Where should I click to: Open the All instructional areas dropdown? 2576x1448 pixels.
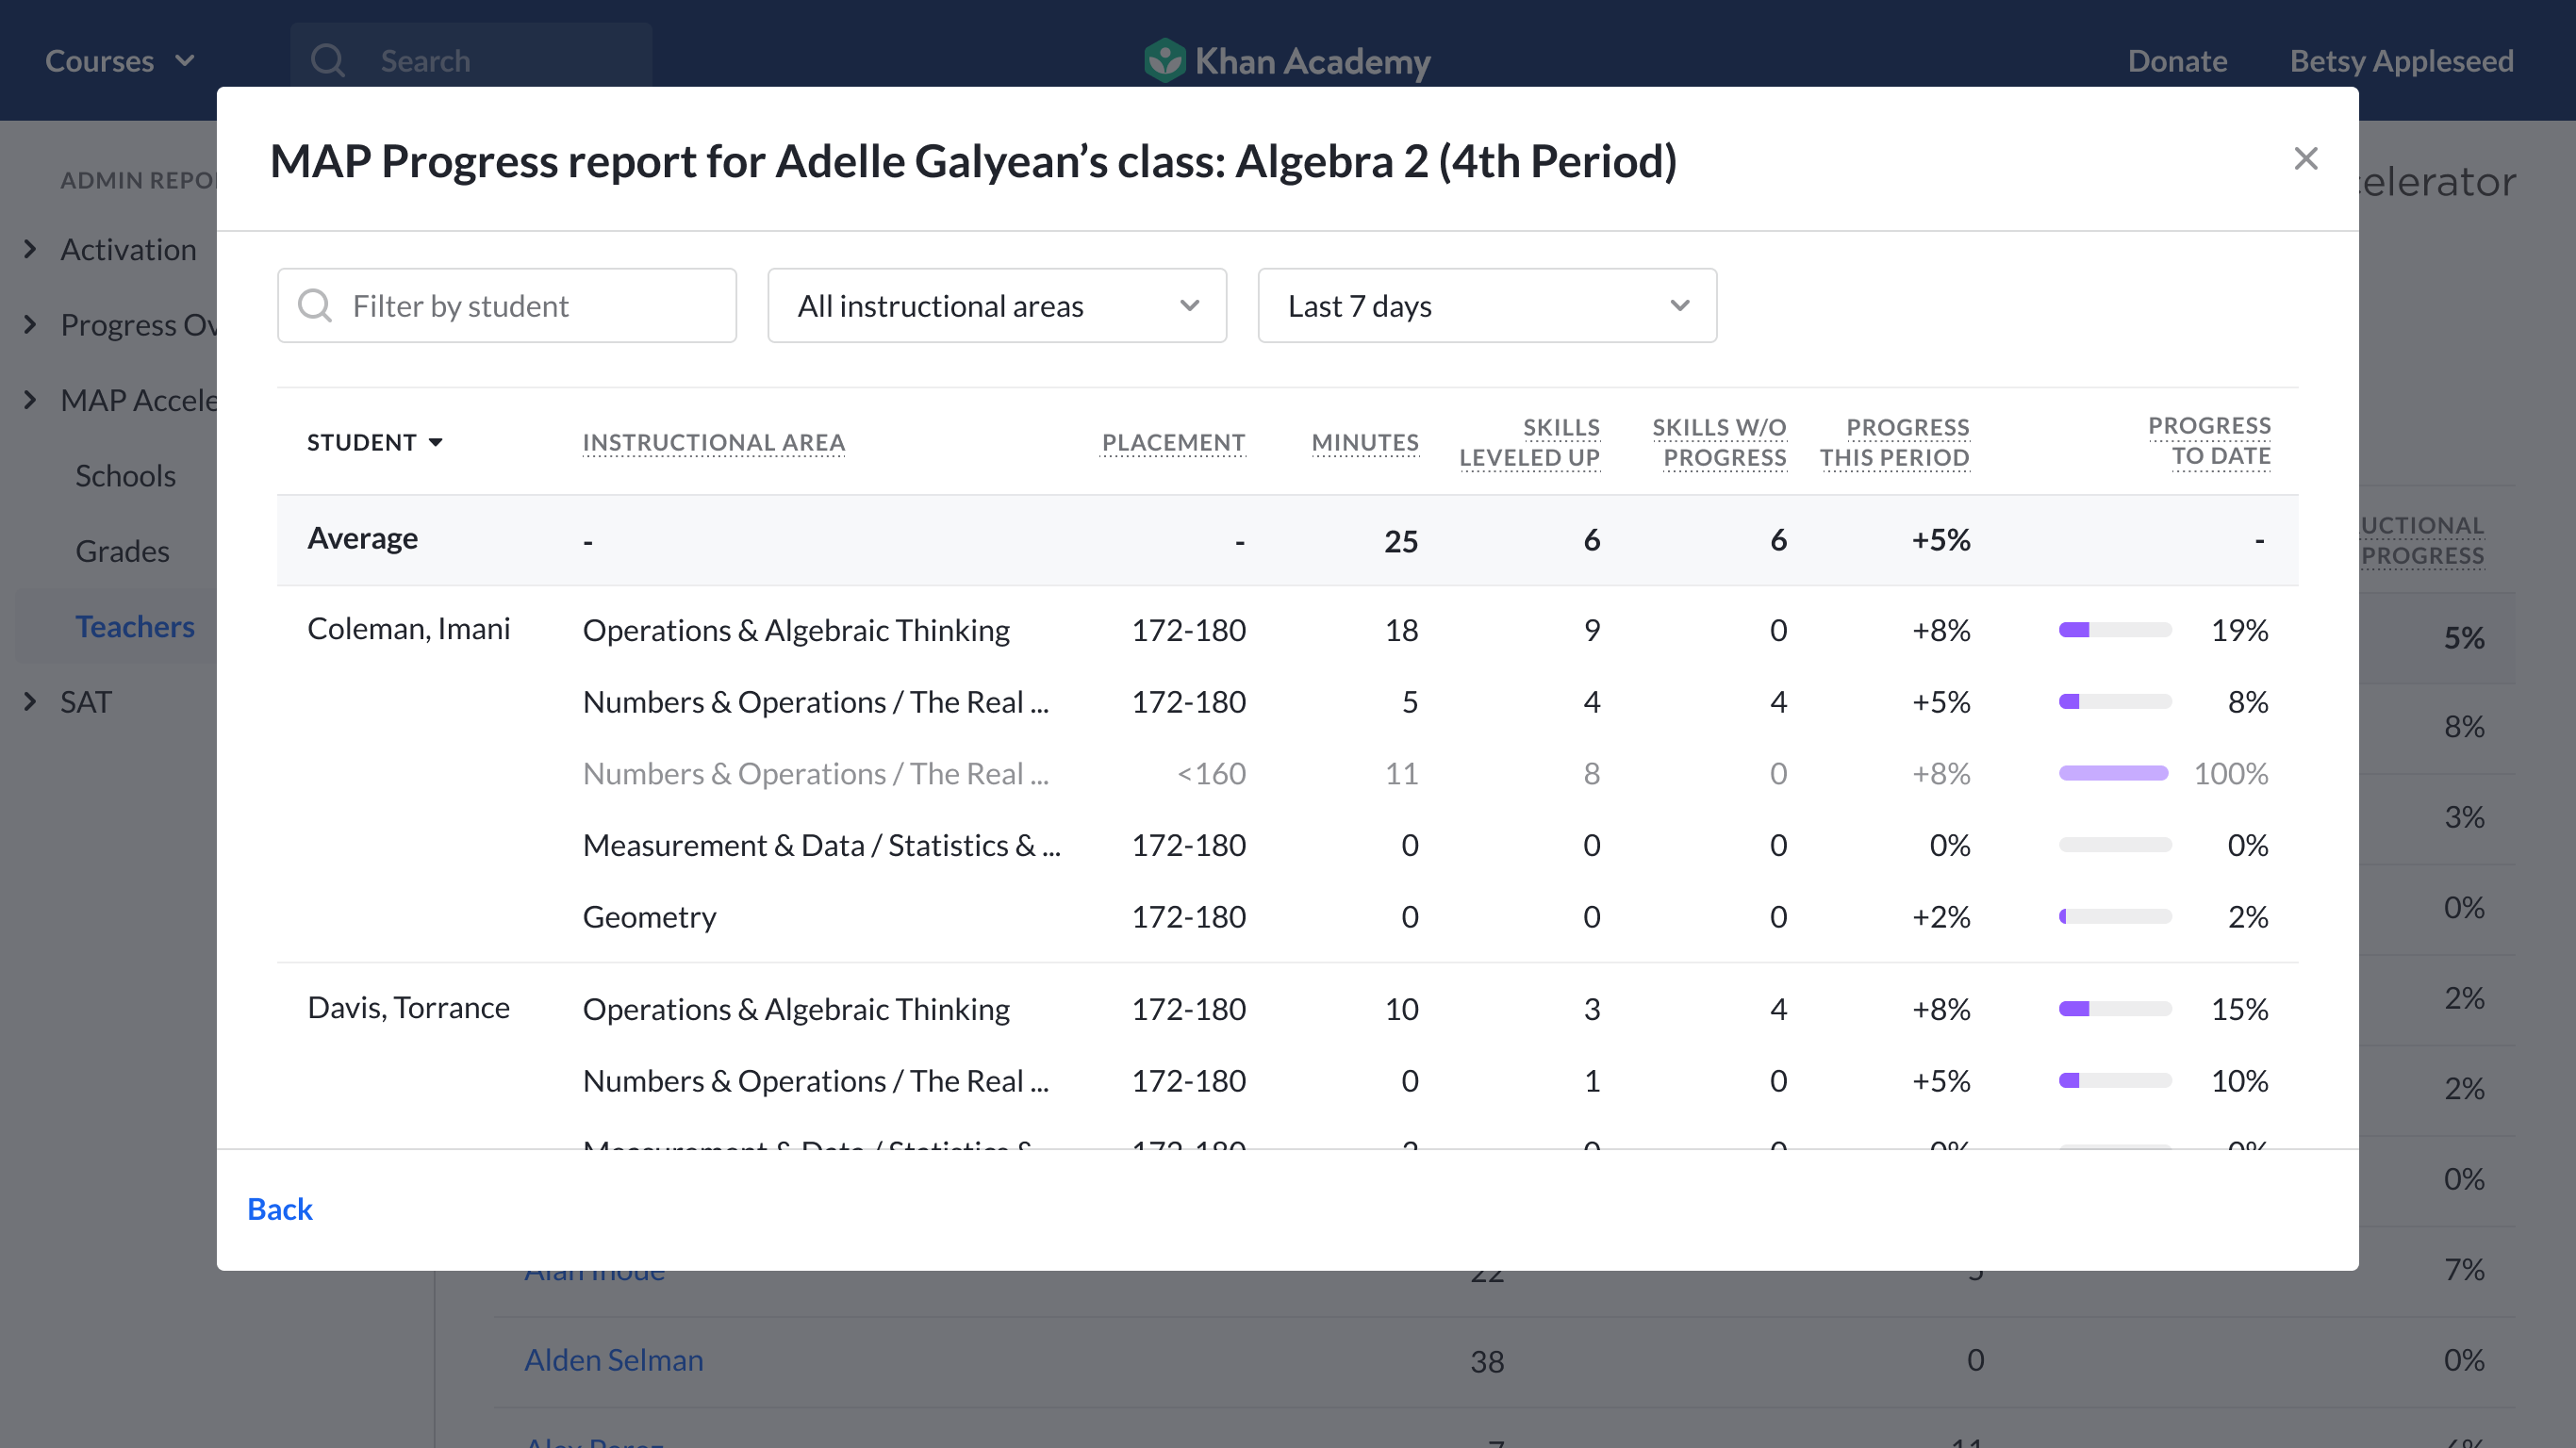click(x=997, y=305)
